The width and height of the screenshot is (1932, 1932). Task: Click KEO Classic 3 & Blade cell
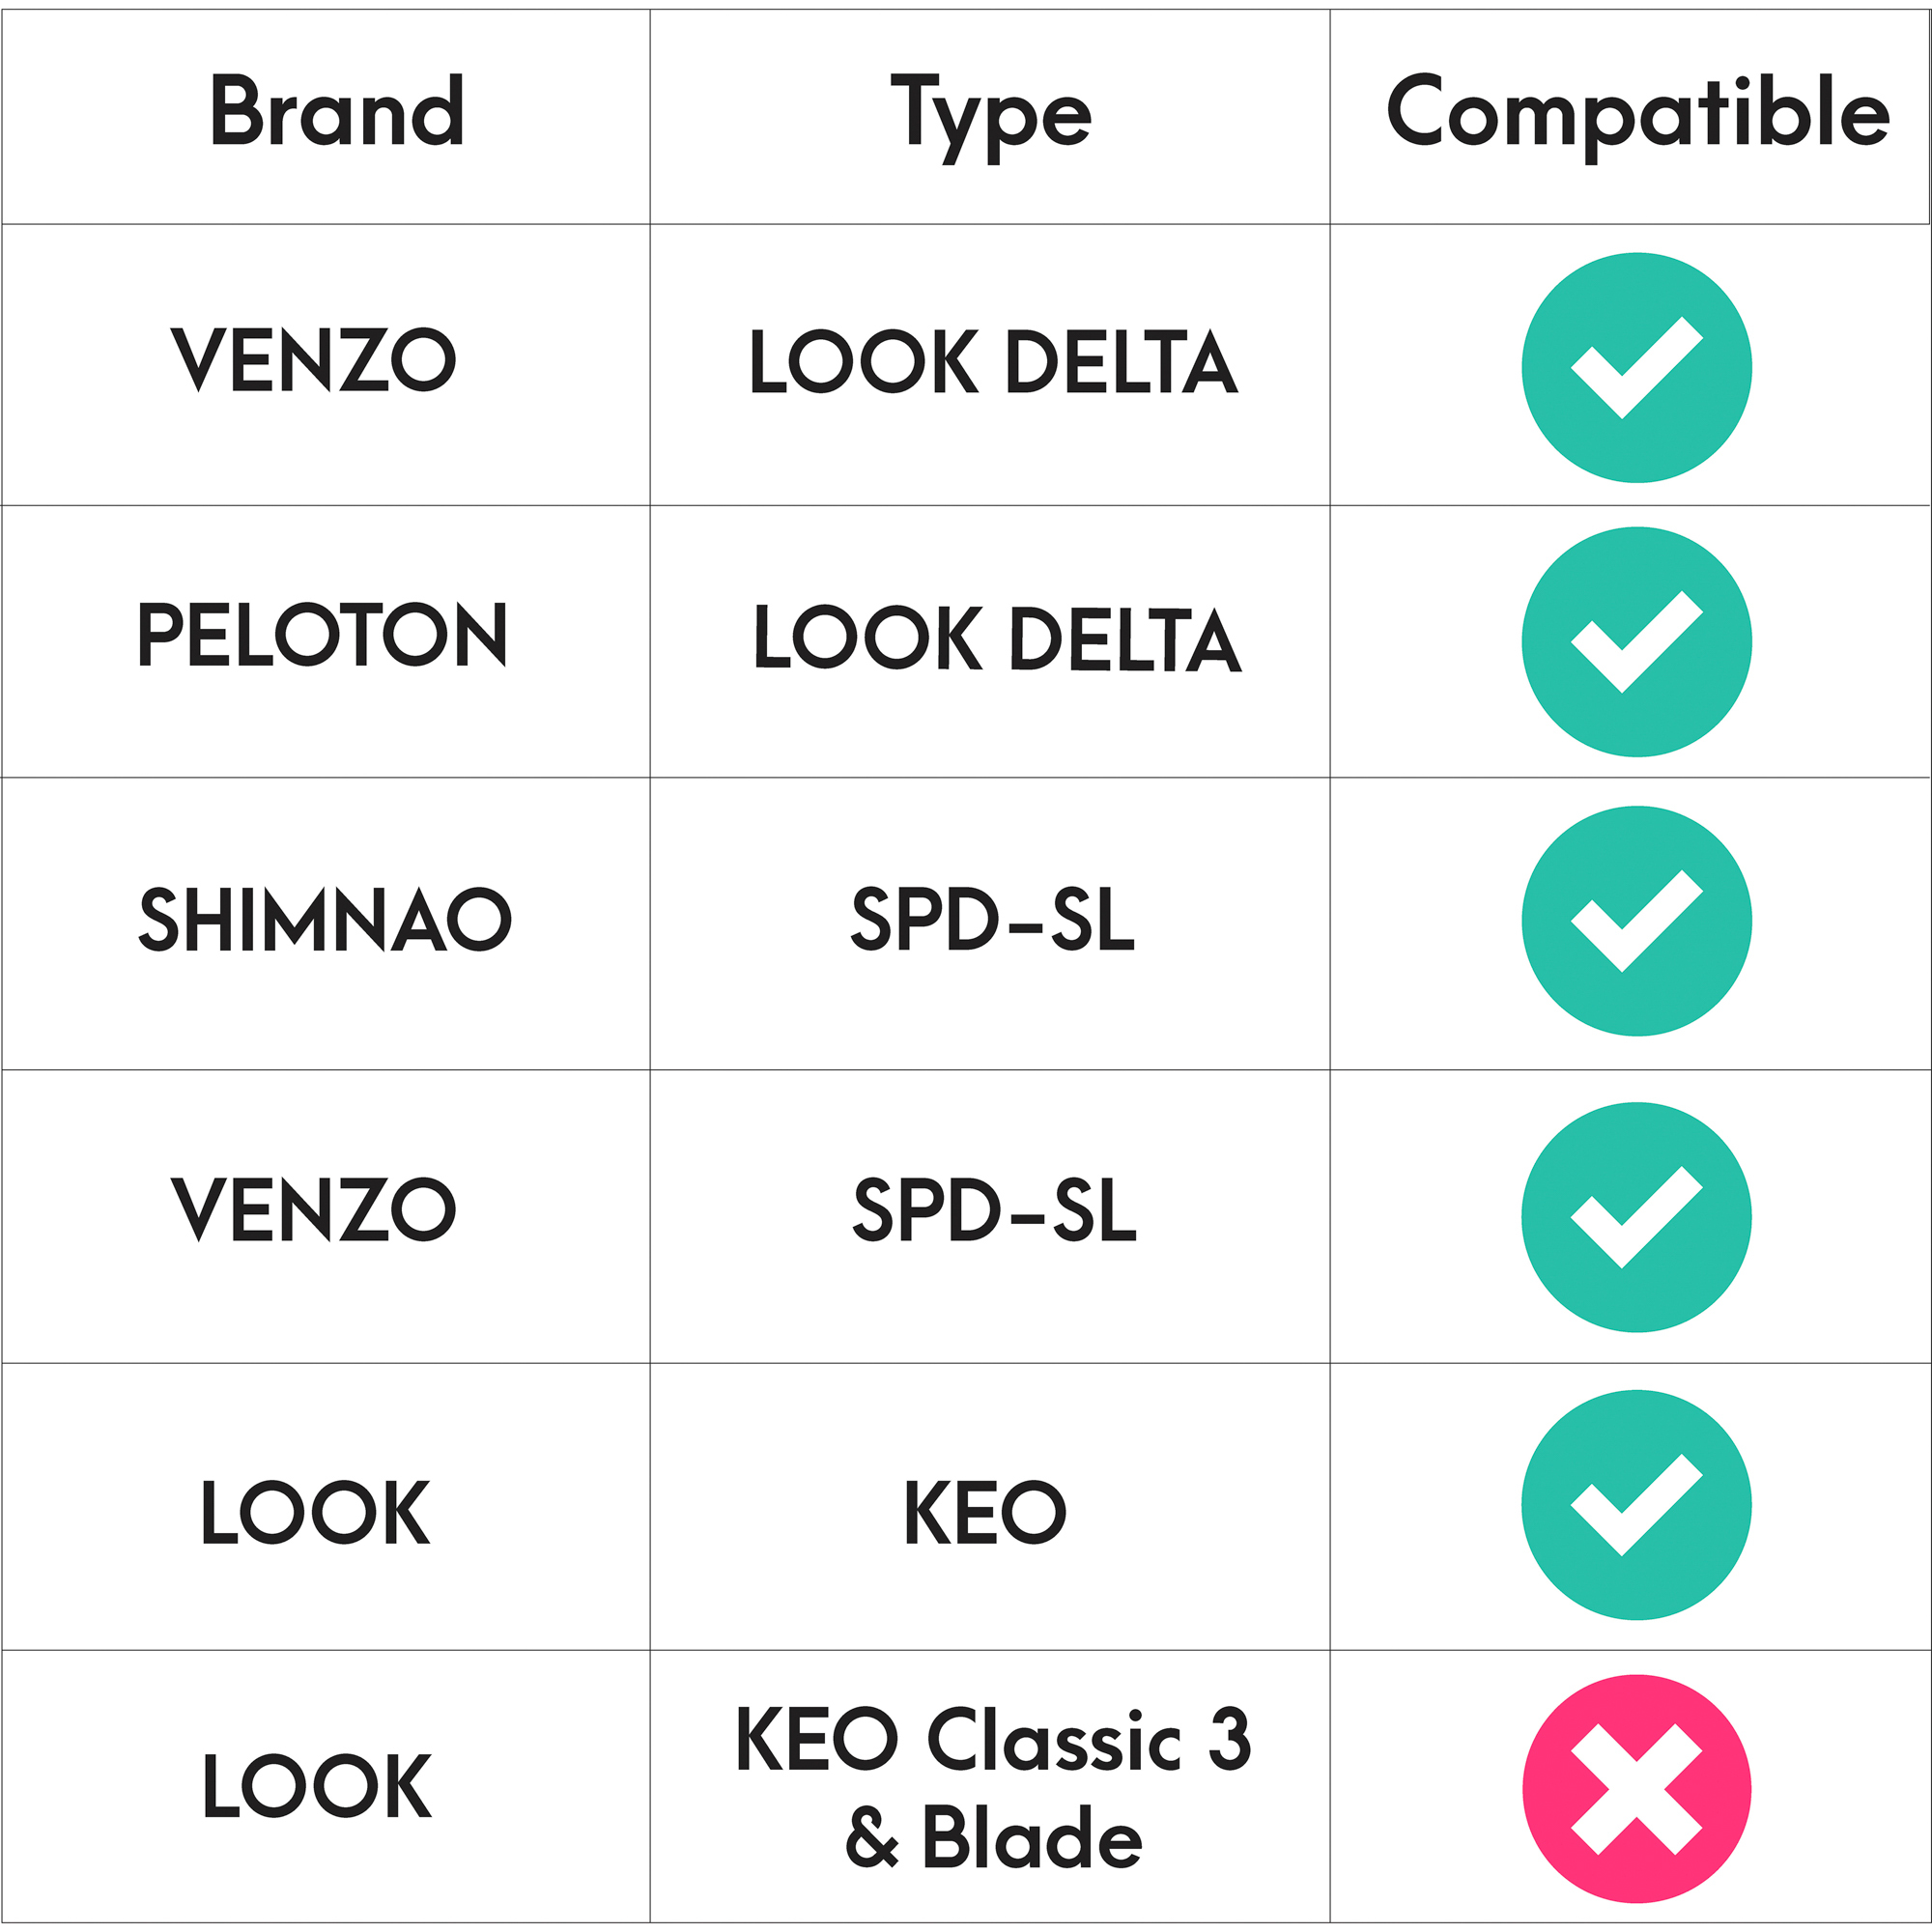click(x=992, y=1788)
